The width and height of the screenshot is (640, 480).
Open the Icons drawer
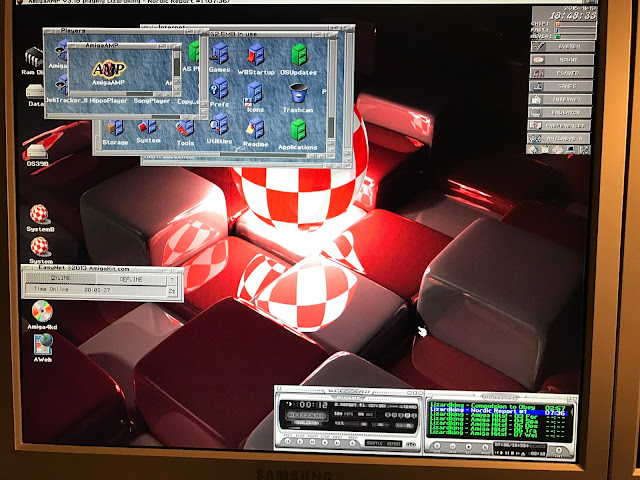[x=255, y=97]
